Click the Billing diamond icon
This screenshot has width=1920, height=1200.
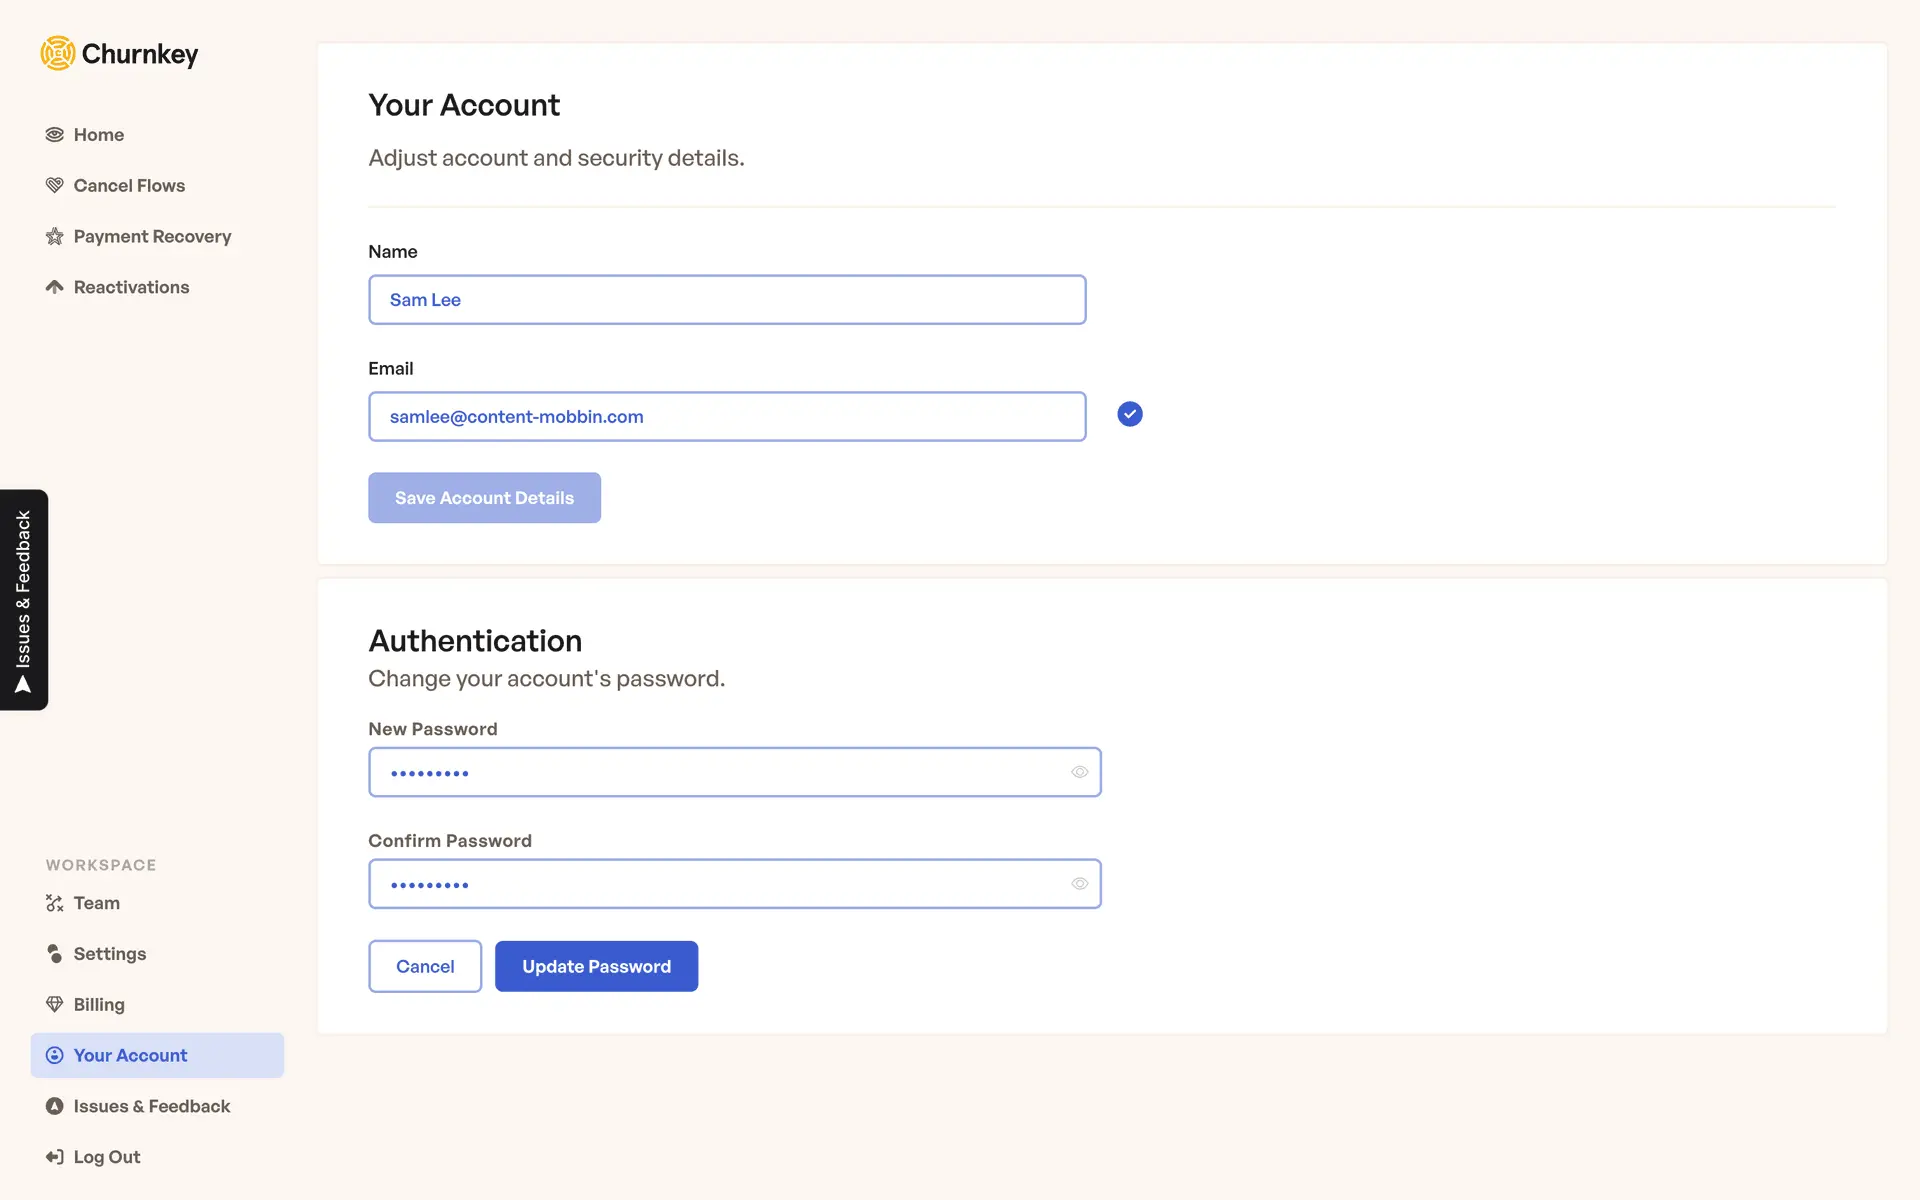click(55, 1005)
